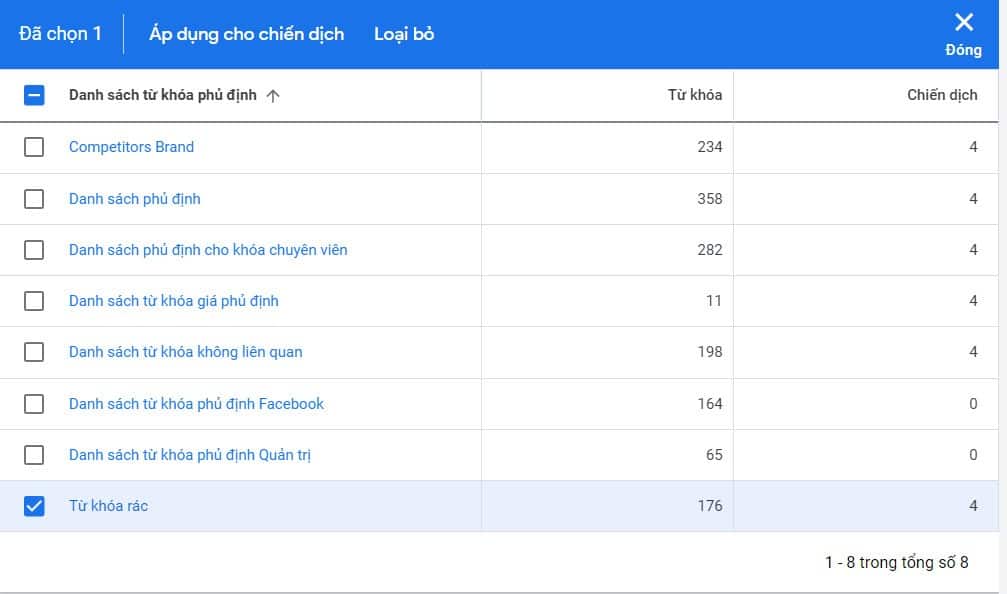Uncheck the Từ khóa rác checkbox
Viewport: 1007px width, 594px height.
(34, 506)
